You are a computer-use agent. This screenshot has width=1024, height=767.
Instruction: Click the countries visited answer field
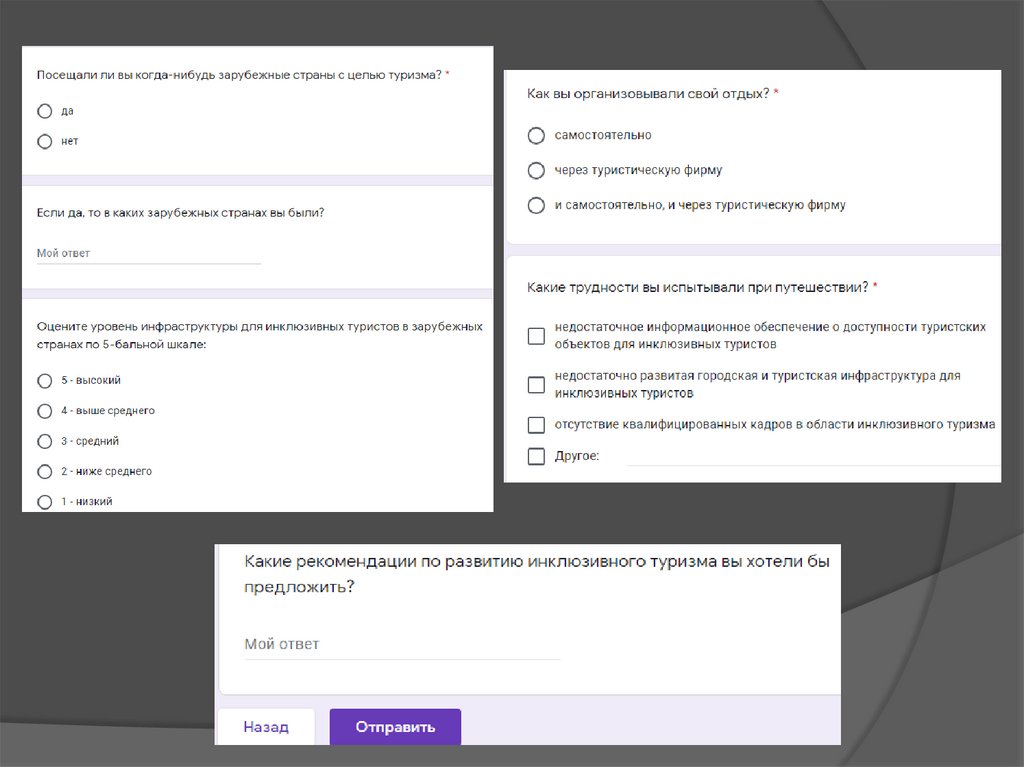(148, 254)
